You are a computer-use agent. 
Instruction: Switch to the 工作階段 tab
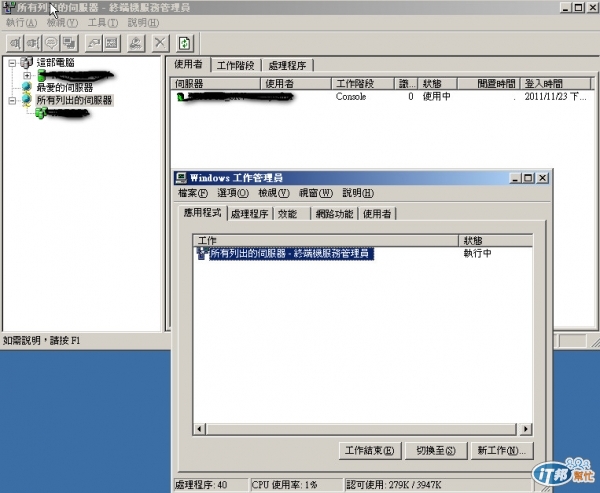tap(236, 65)
